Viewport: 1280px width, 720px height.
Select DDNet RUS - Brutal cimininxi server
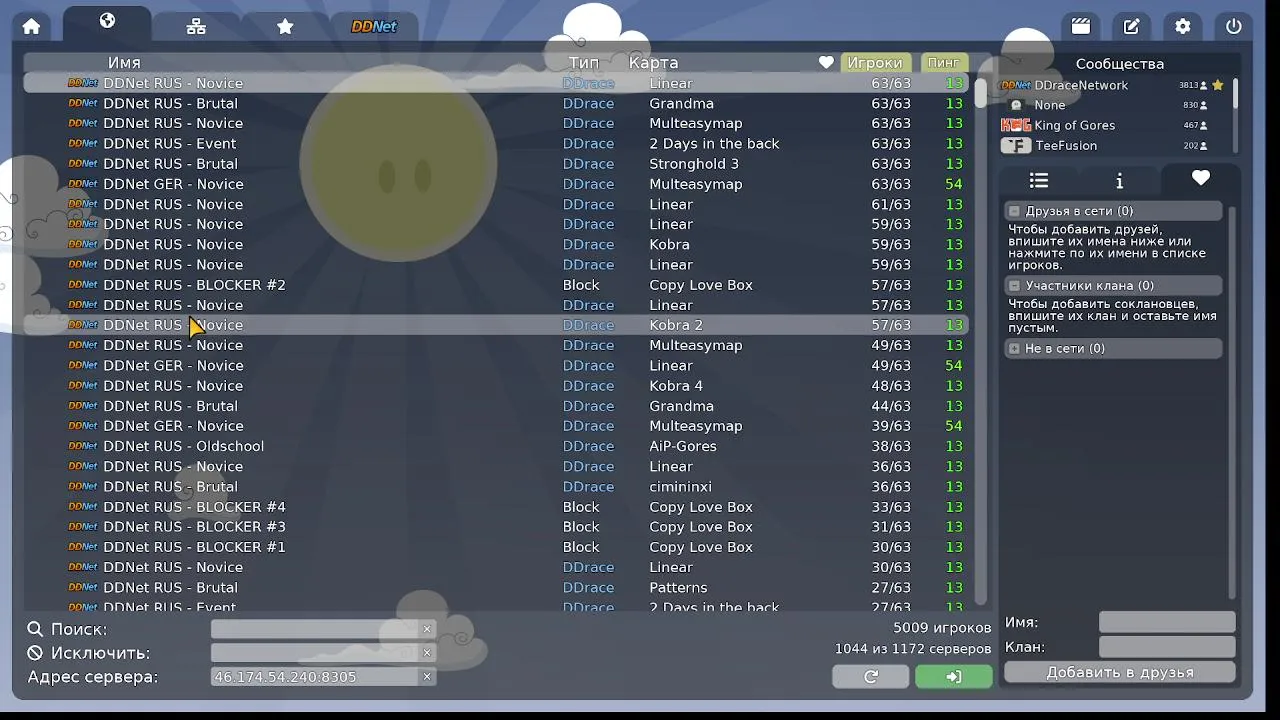click(496, 487)
